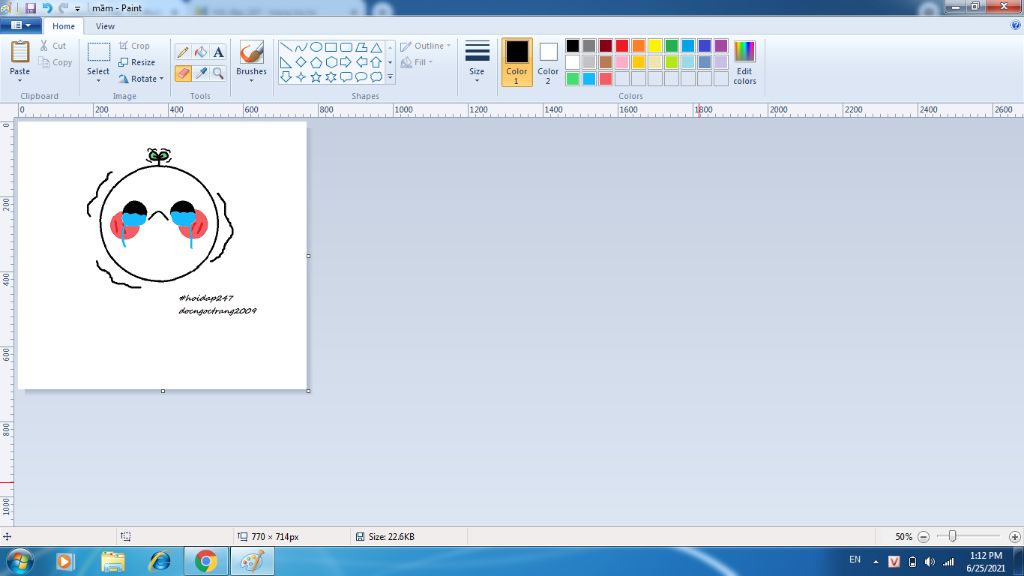Screen dimensions: 1024x576
Task: Click the Undo arrow
Action: 47,8
